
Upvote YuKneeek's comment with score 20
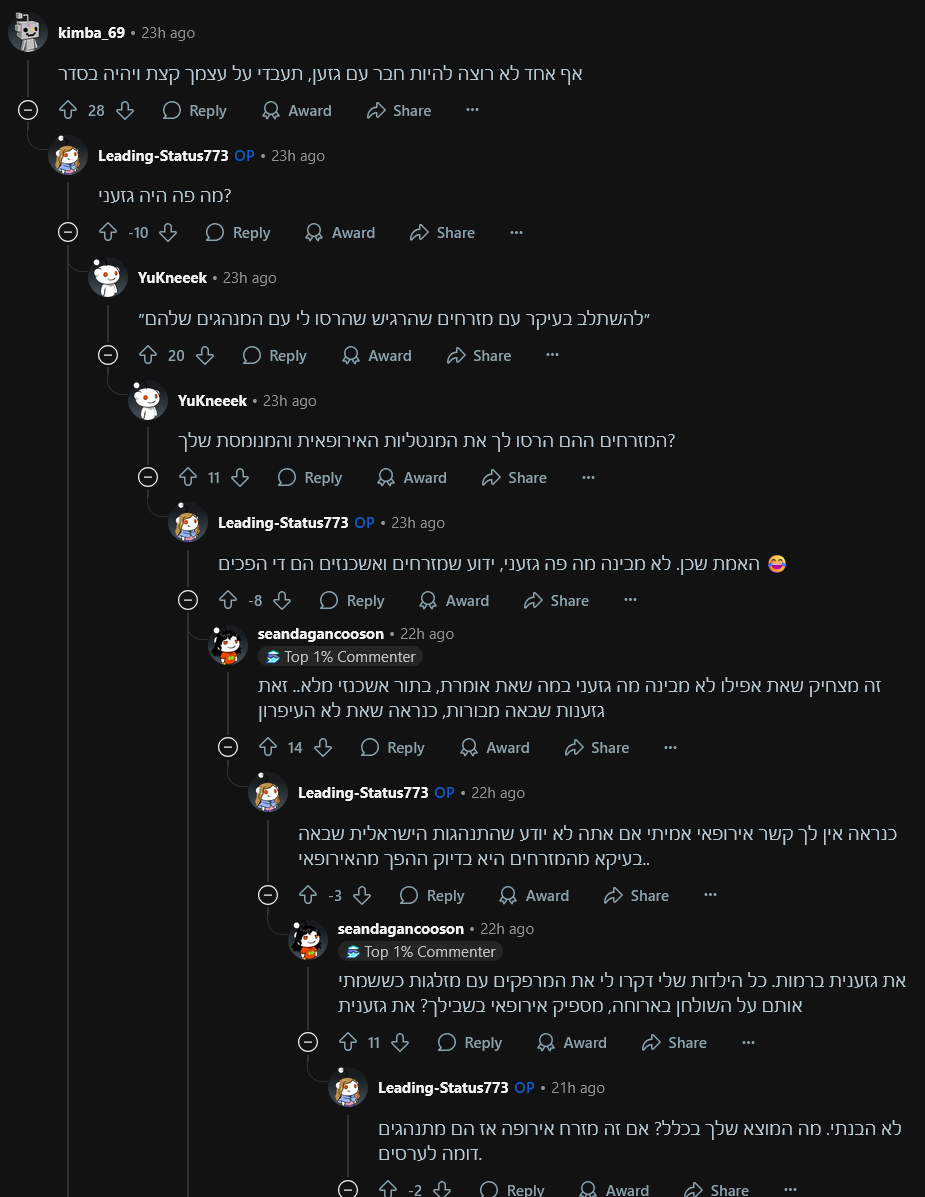tap(148, 355)
